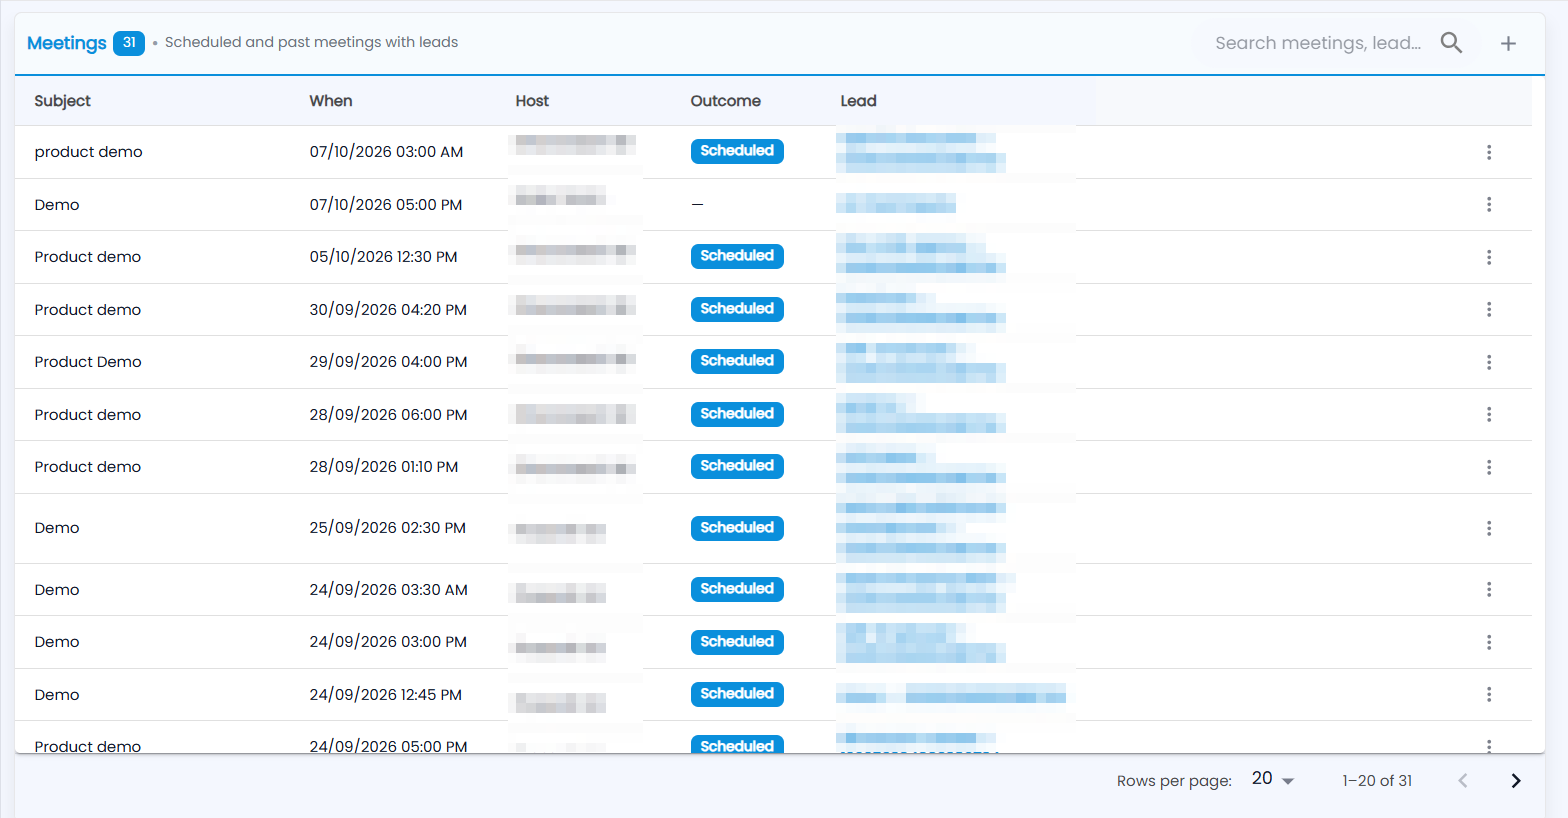Image resolution: width=1568 pixels, height=818 pixels.
Task: Click 'Product Demo' subject on 29/09/2026 row
Action: pos(88,362)
